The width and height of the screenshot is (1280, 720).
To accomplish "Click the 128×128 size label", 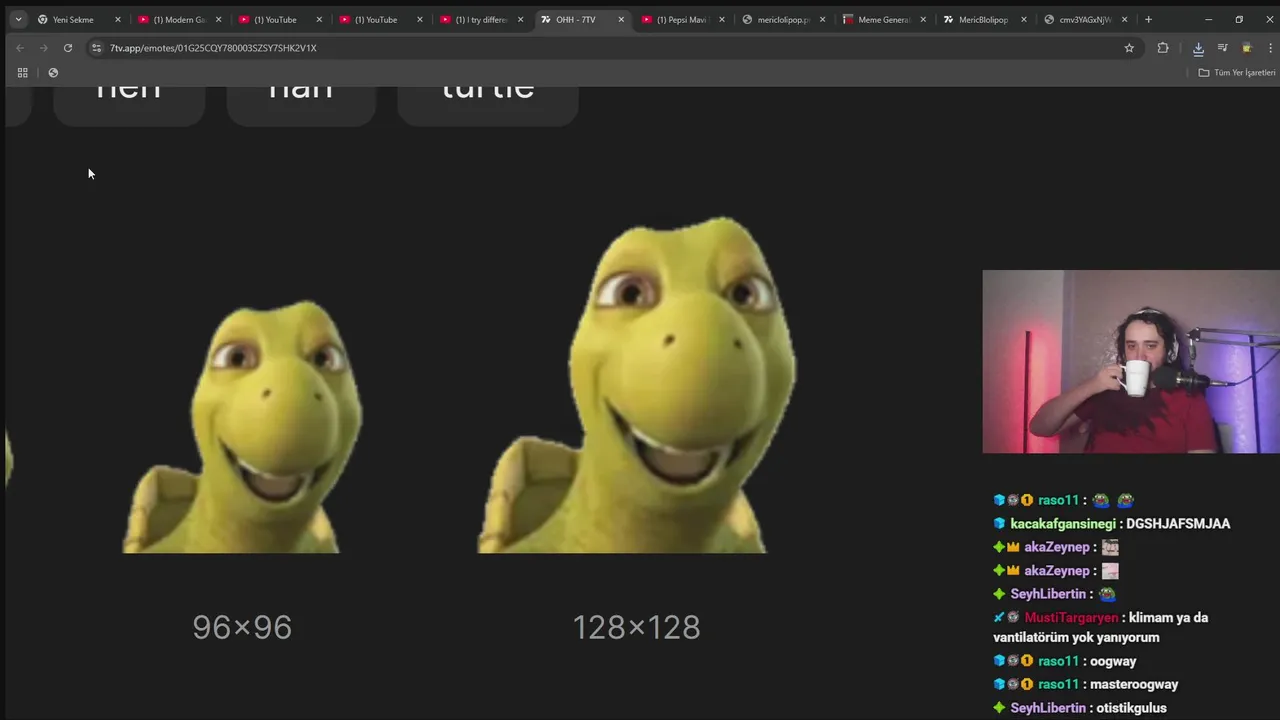I will 636,628.
